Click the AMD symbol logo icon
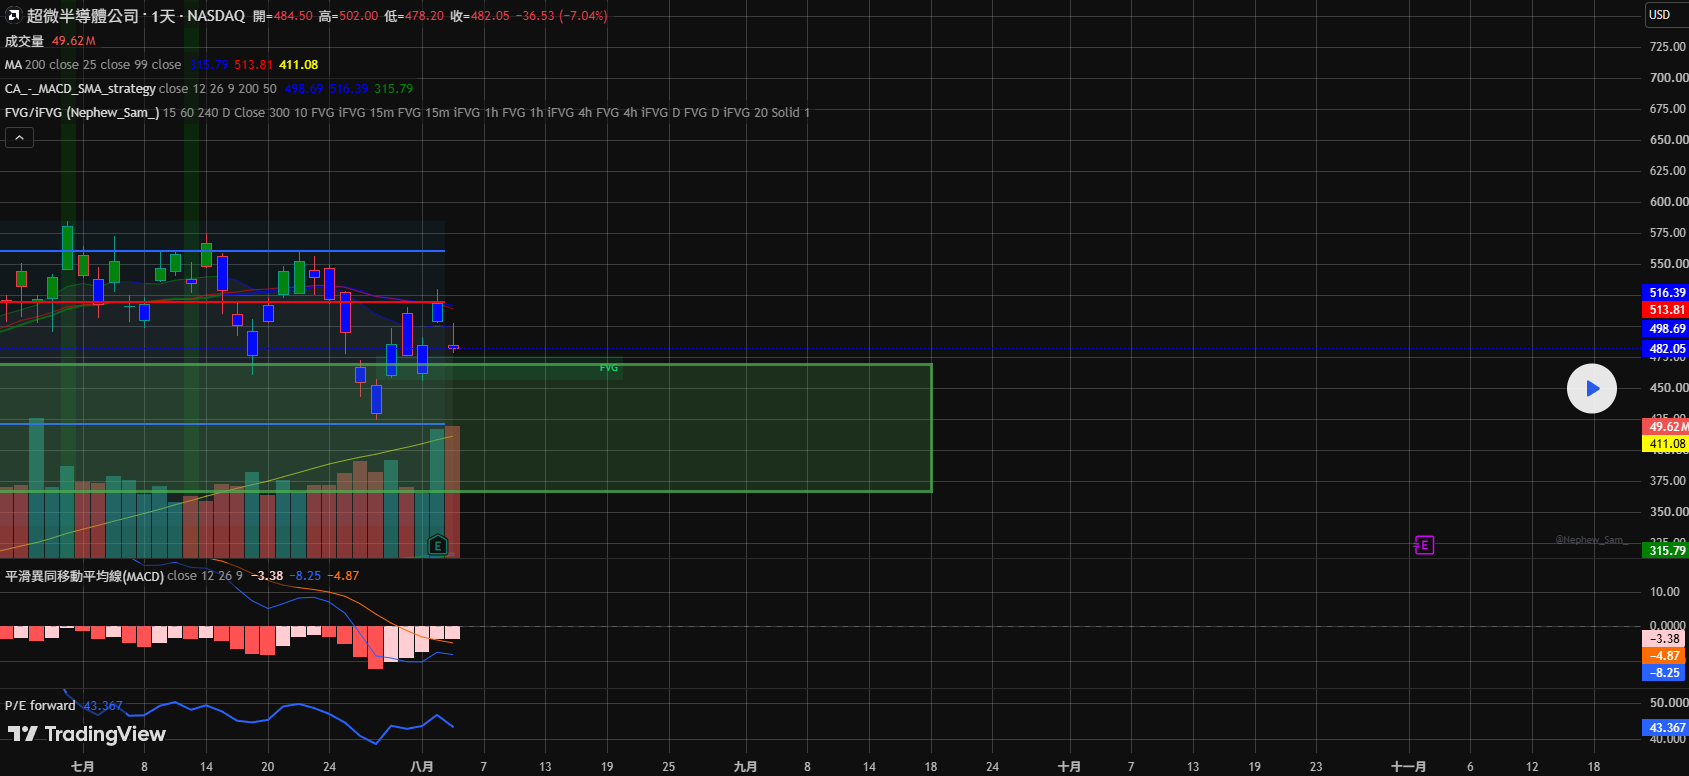1689x776 pixels. [13, 15]
